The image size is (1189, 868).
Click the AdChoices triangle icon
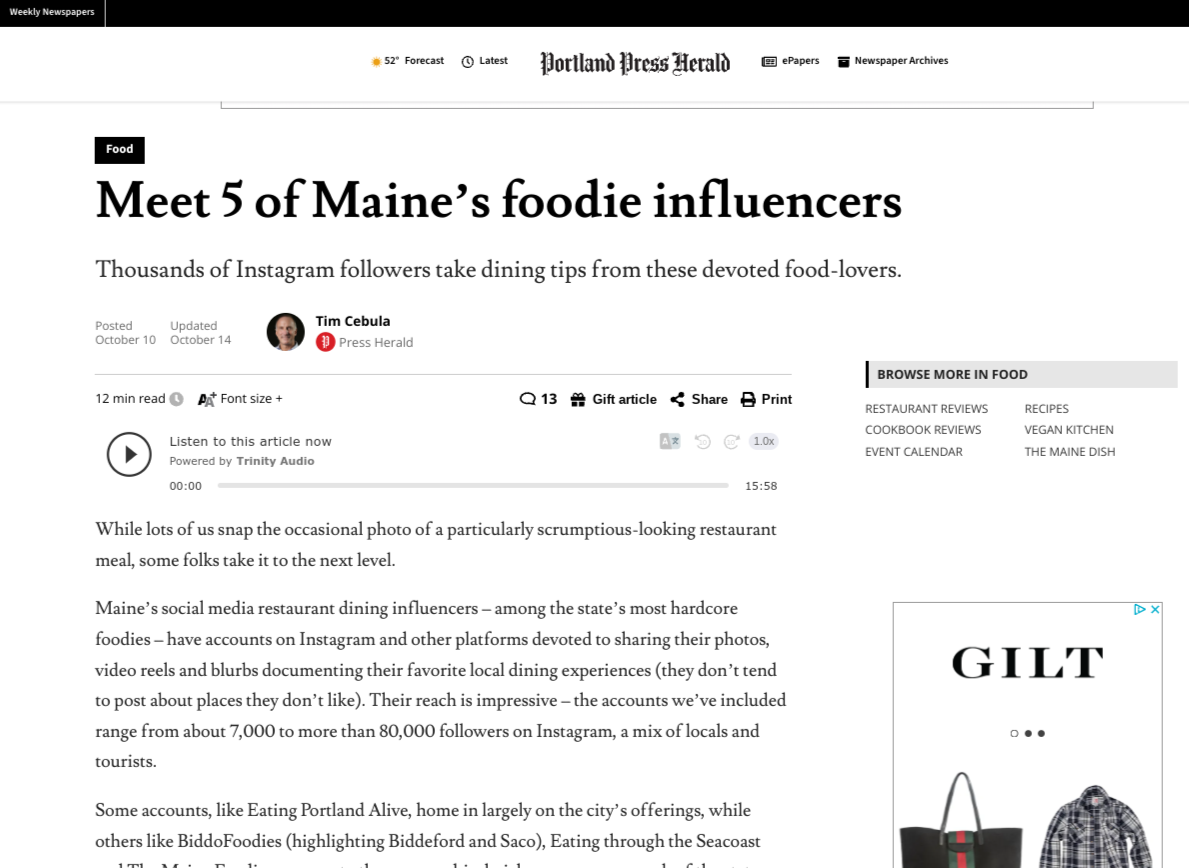pos(1139,609)
